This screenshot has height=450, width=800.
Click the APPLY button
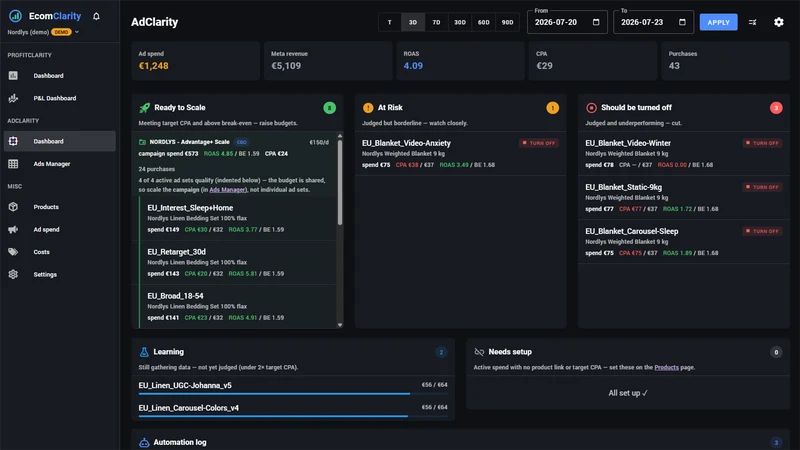pyautogui.click(x=718, y=22)
